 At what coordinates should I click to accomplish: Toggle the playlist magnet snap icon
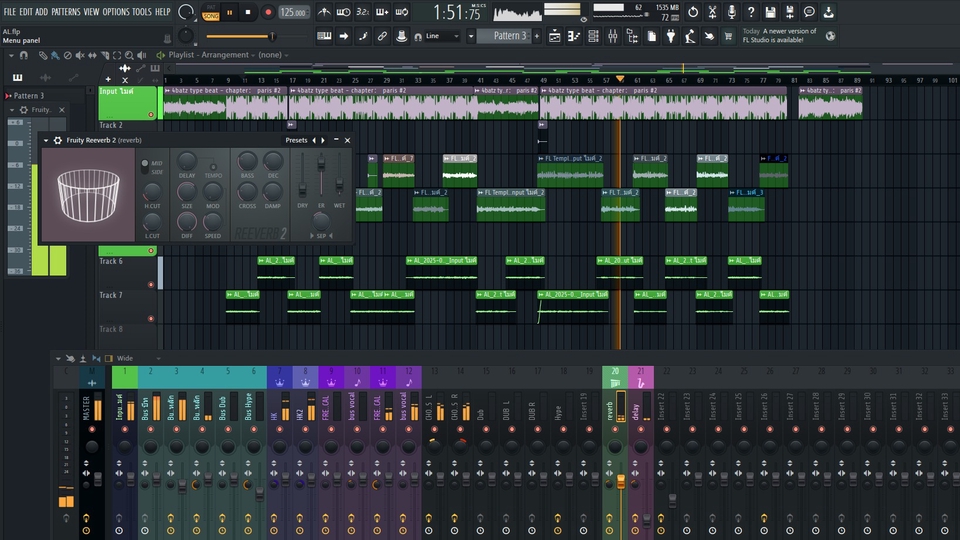click(x=24, y=55)
